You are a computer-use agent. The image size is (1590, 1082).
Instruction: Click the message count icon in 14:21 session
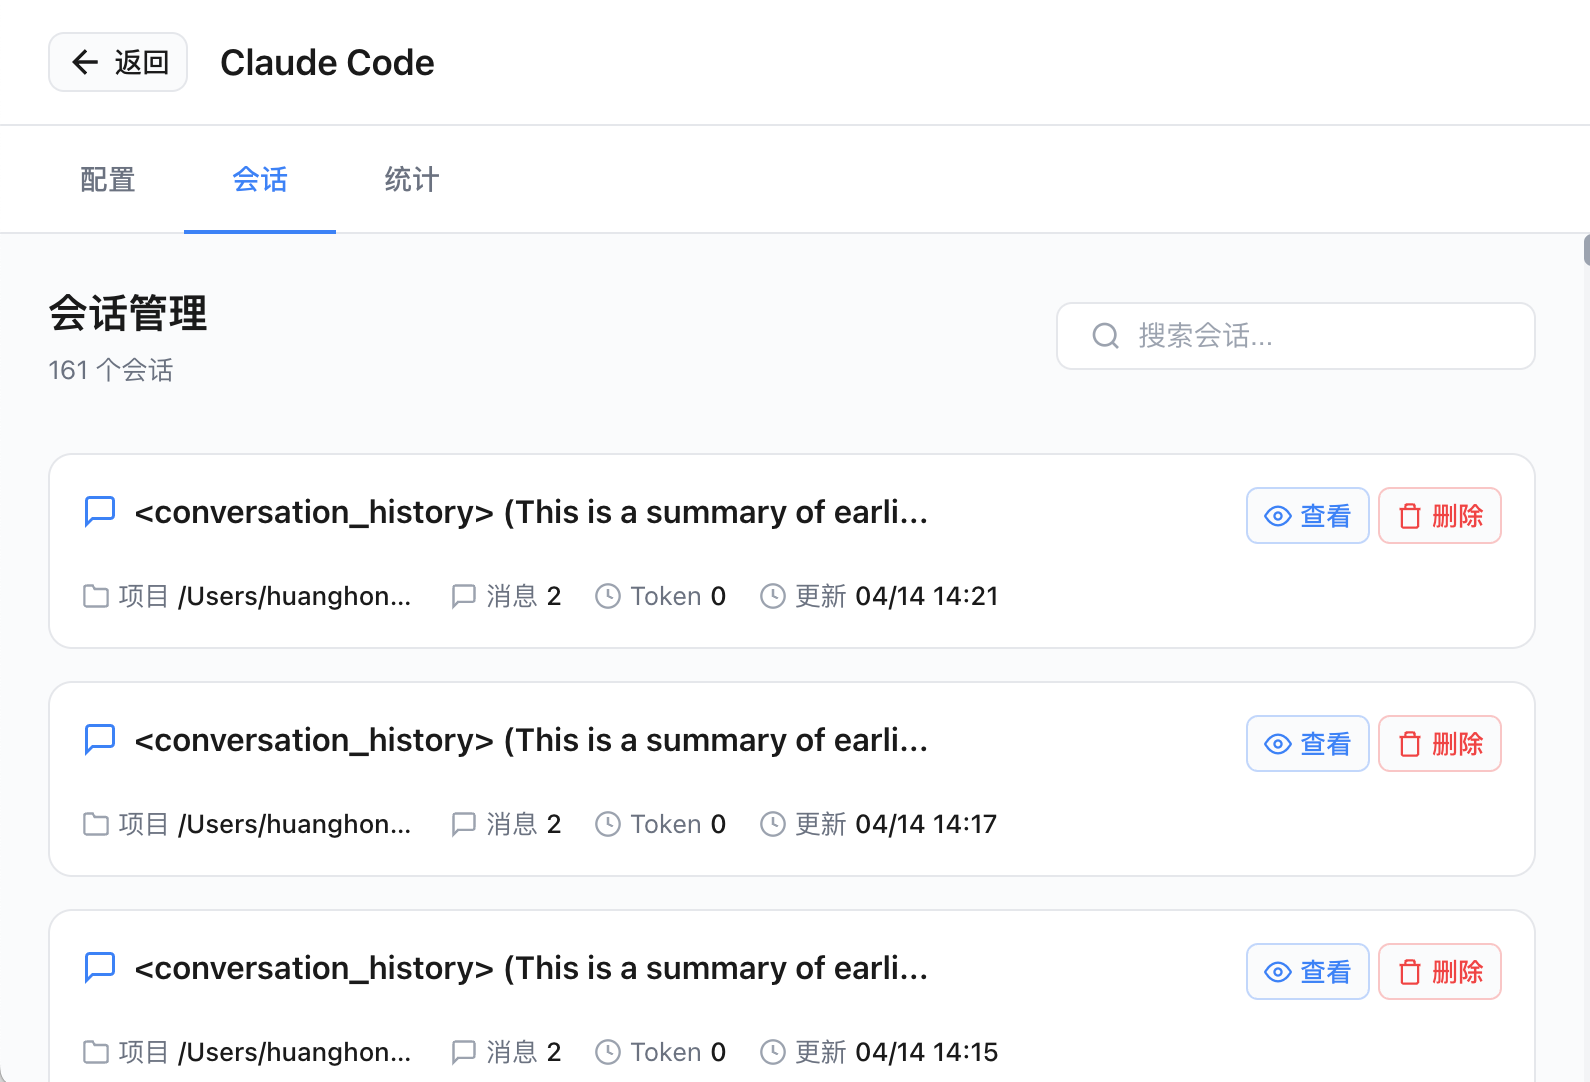click(x=463, y=597)
